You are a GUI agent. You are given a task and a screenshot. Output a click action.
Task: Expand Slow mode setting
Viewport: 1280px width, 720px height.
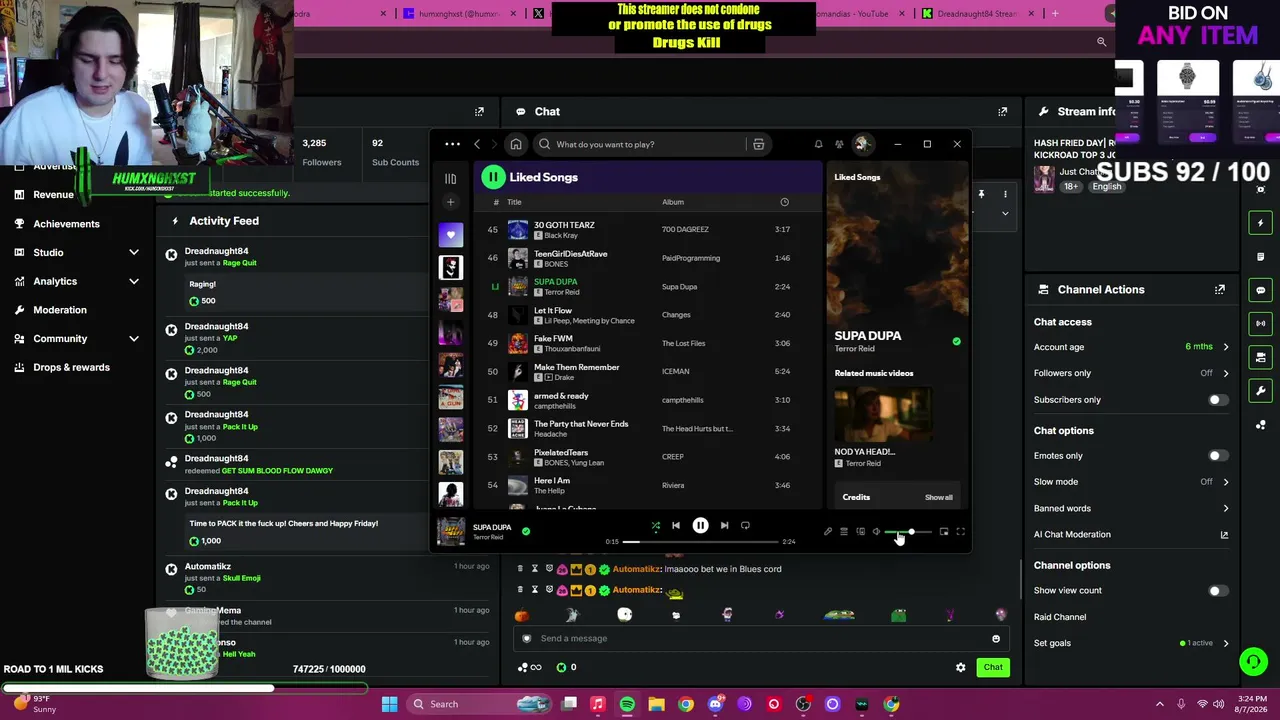(1226, 482)
